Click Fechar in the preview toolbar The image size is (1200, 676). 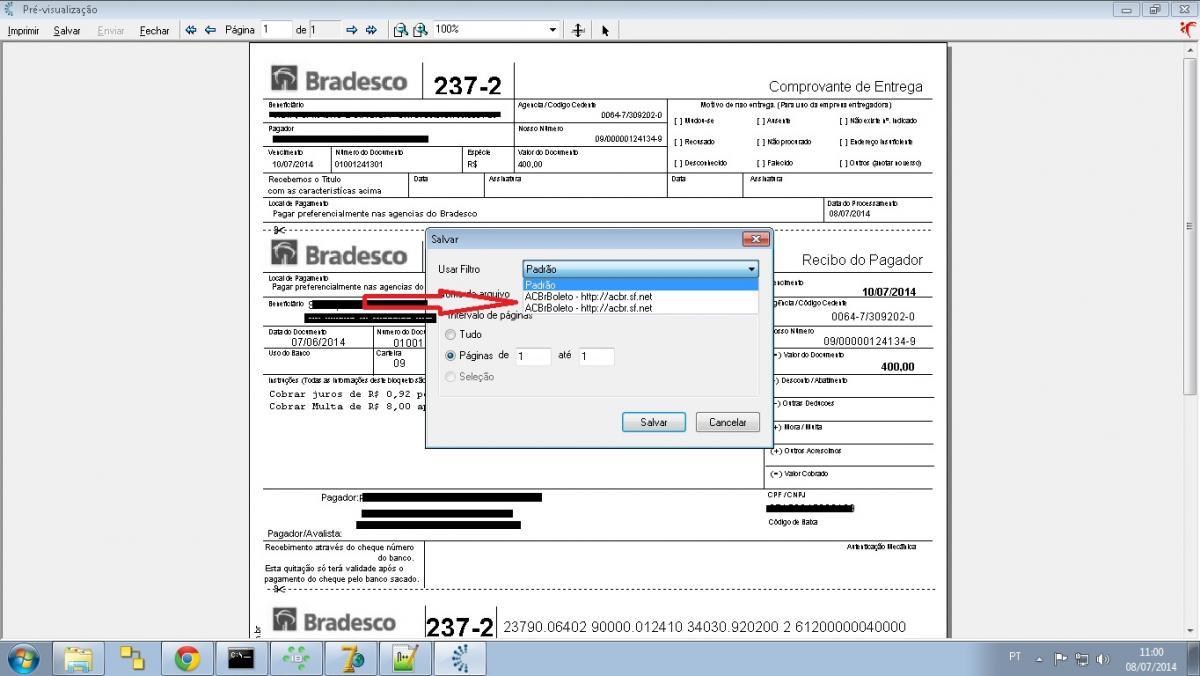coord(154,31)
